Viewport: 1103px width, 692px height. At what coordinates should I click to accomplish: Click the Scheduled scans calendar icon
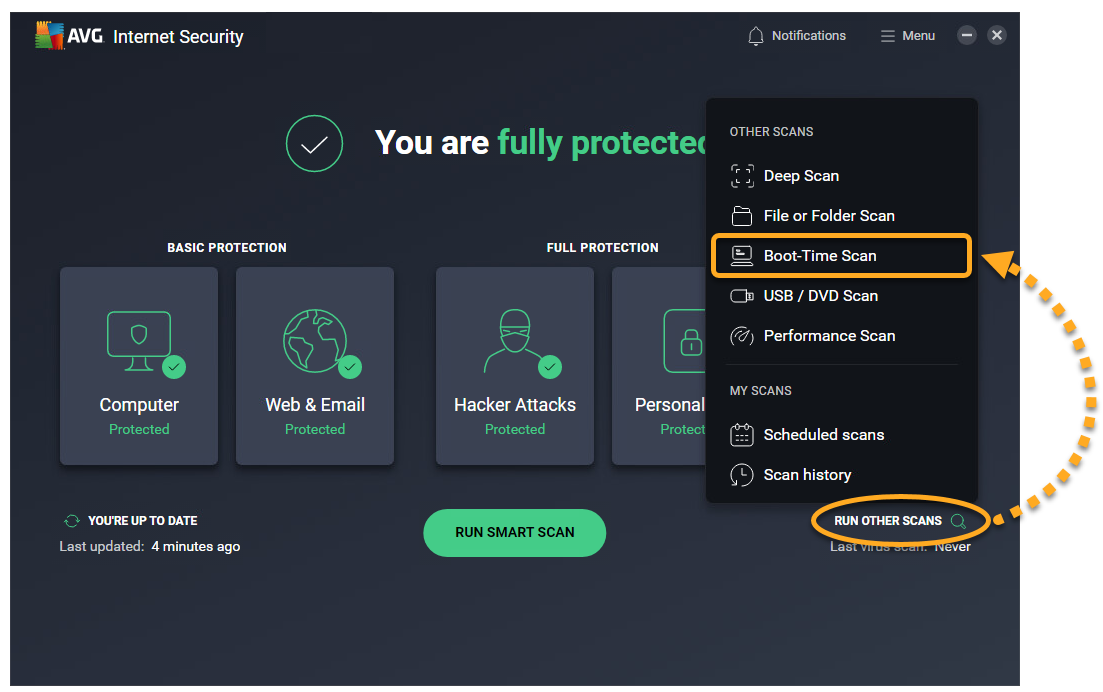742,435
